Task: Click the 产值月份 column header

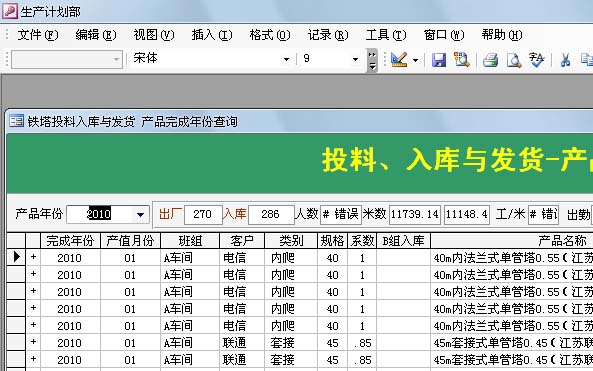Action: [130, 241]
